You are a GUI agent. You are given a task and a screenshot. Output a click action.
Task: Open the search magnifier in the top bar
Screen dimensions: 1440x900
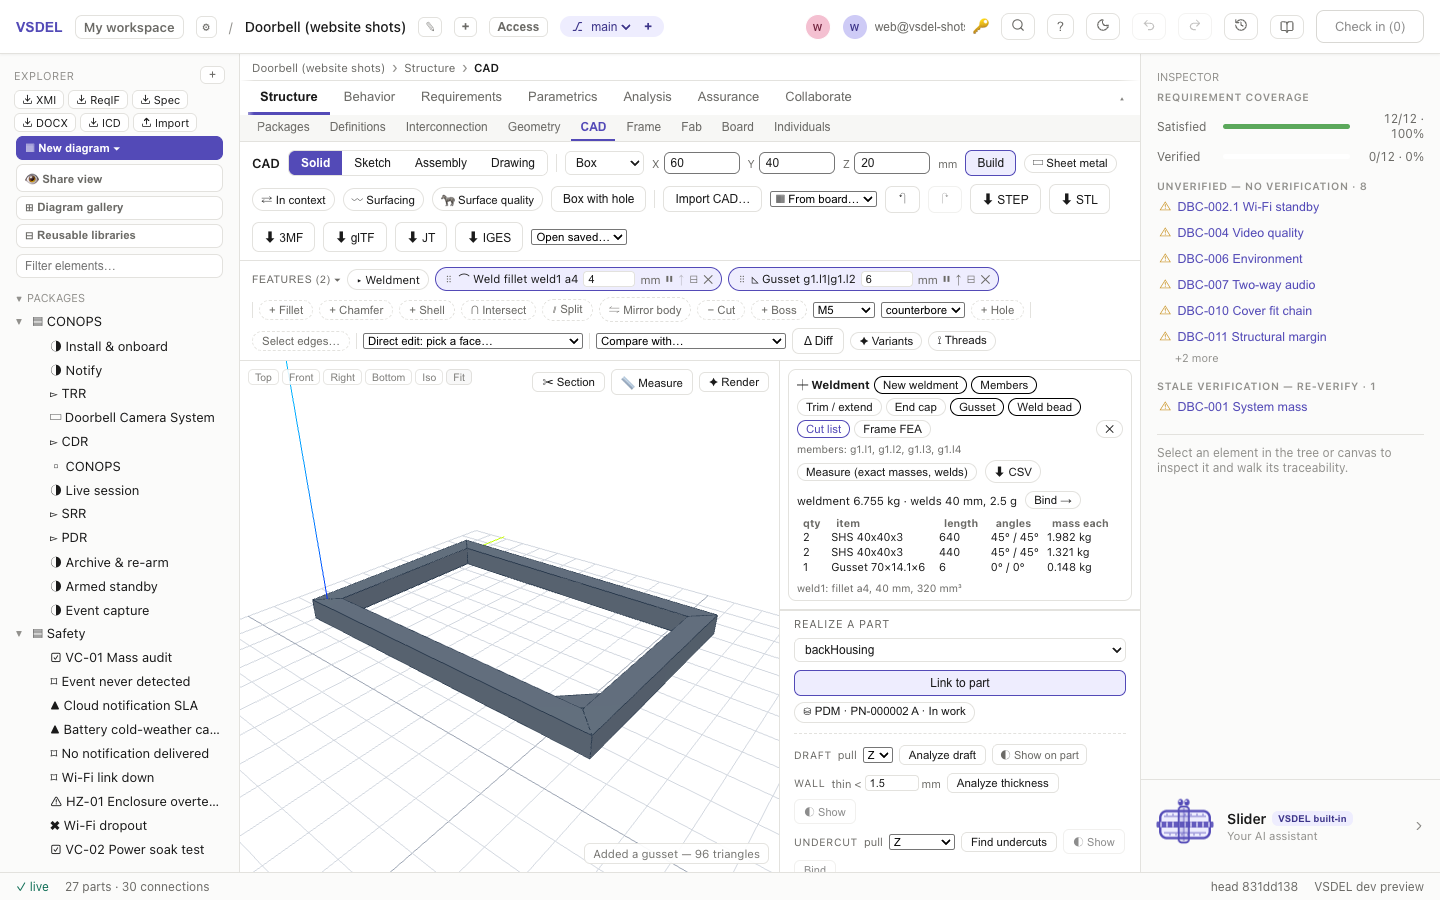(x=1018, y=27)
